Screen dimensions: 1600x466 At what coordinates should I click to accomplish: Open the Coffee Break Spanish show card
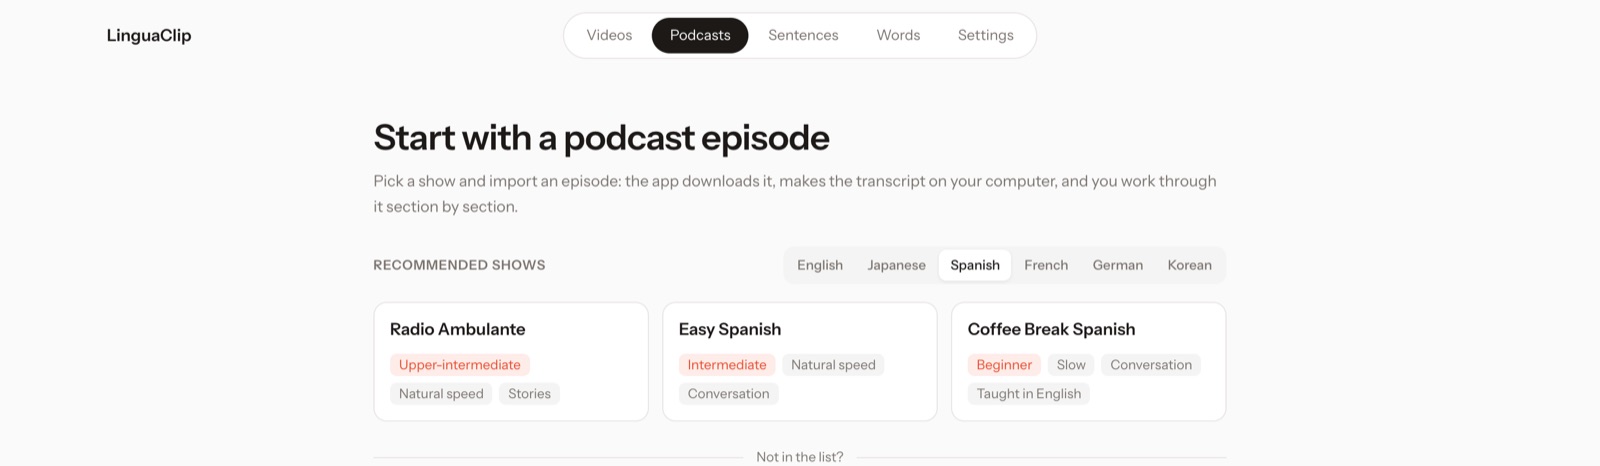tap(1088, 361)
